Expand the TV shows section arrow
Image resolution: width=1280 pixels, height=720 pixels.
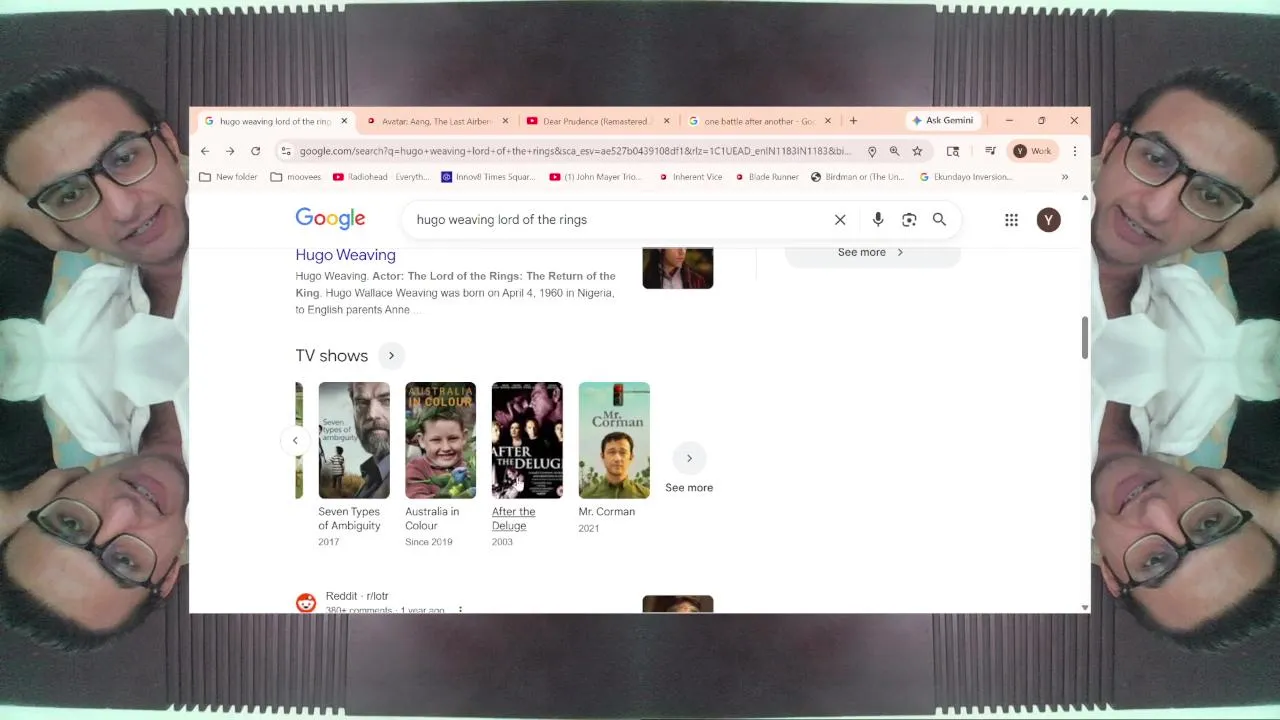pos(391,355)
